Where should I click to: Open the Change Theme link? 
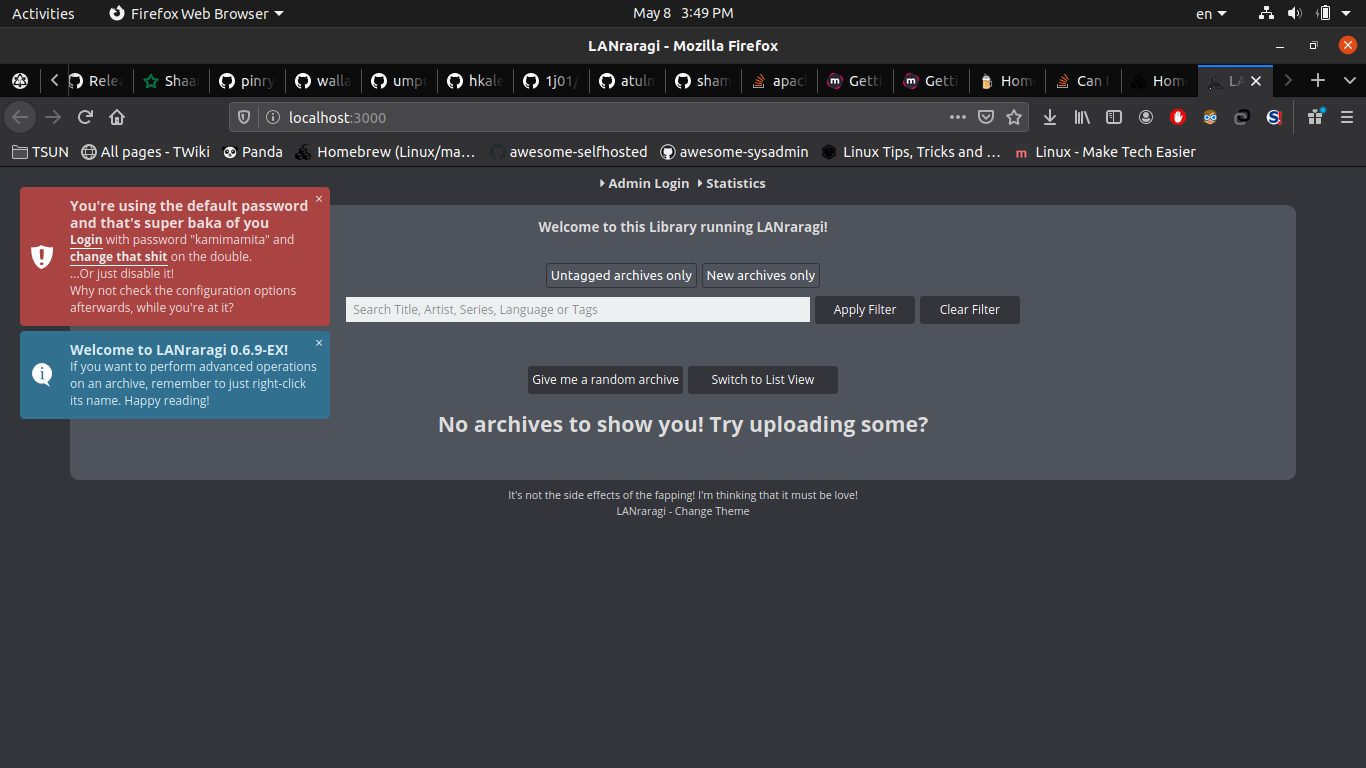[712, 511]
